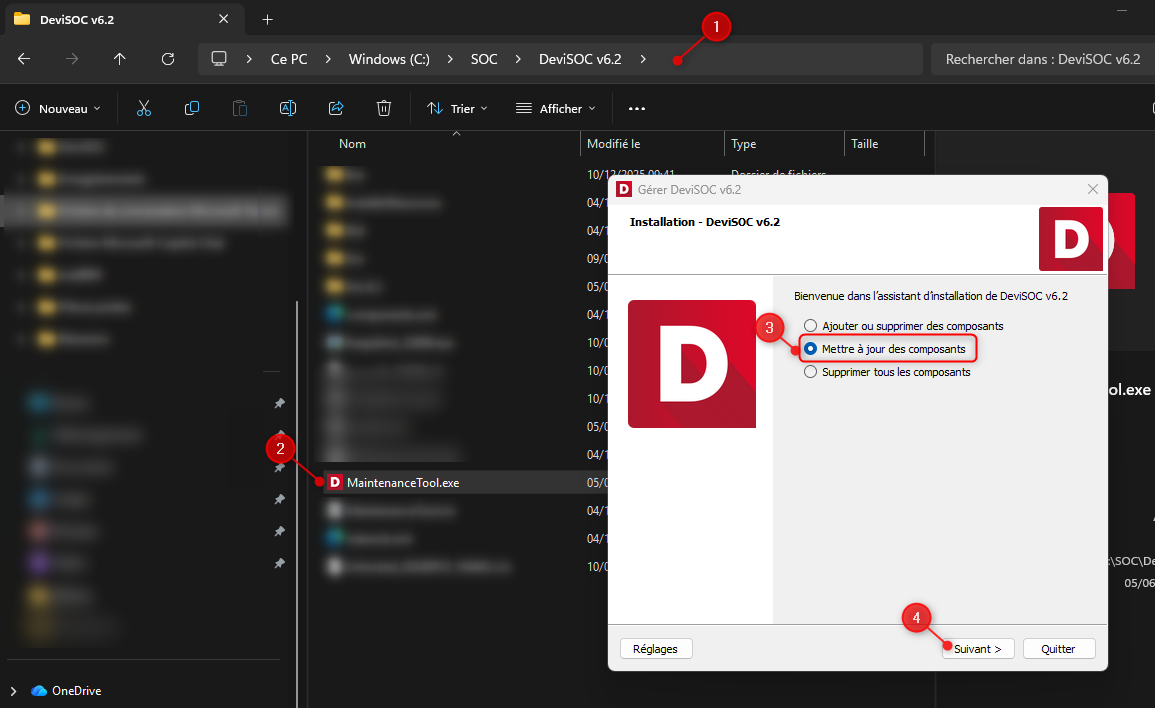Click the Cut scissors icon in toolbar
The image size is (1155, 708).
[x=144, y=108]
